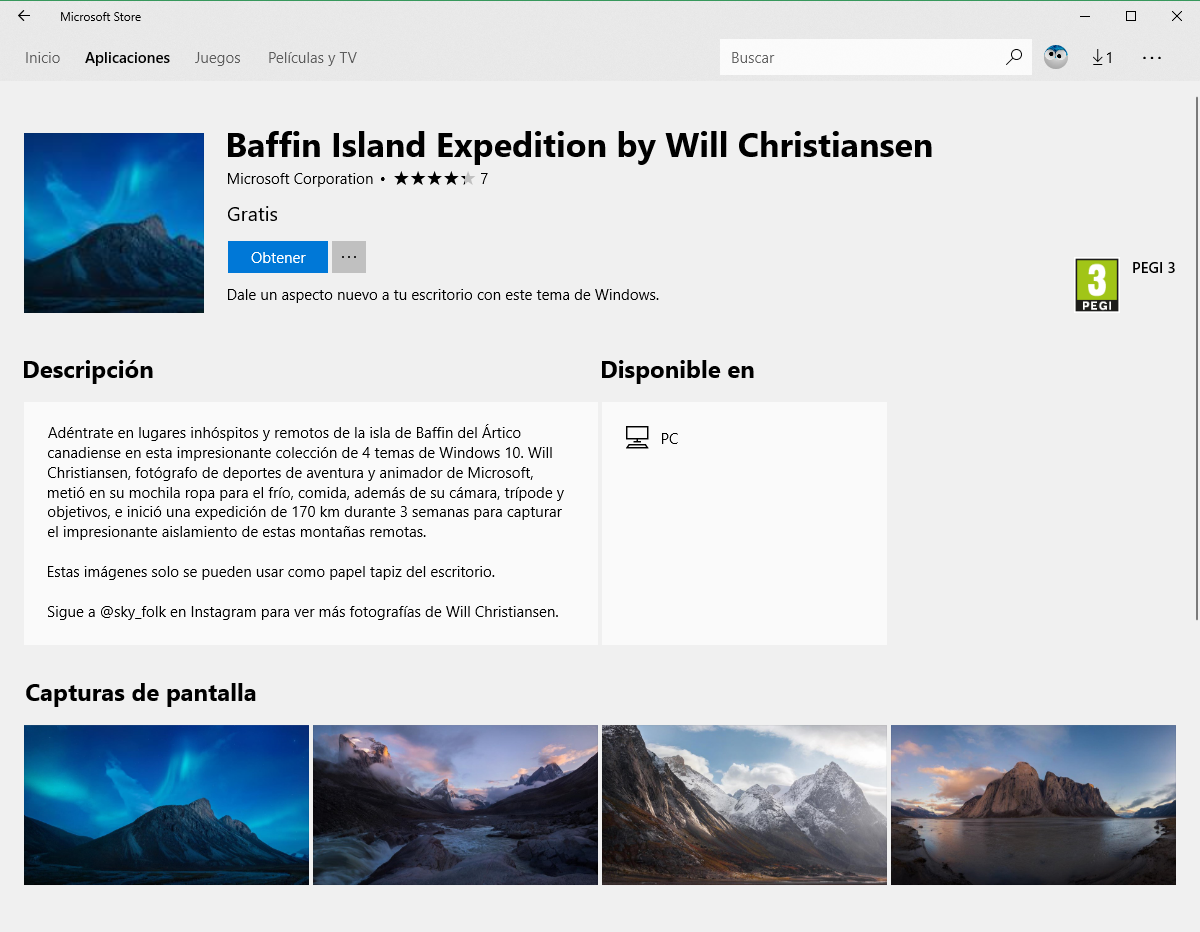1200x932 pixels.
Task: Close the Microsoft Store window
Action: click(1177, 16)
